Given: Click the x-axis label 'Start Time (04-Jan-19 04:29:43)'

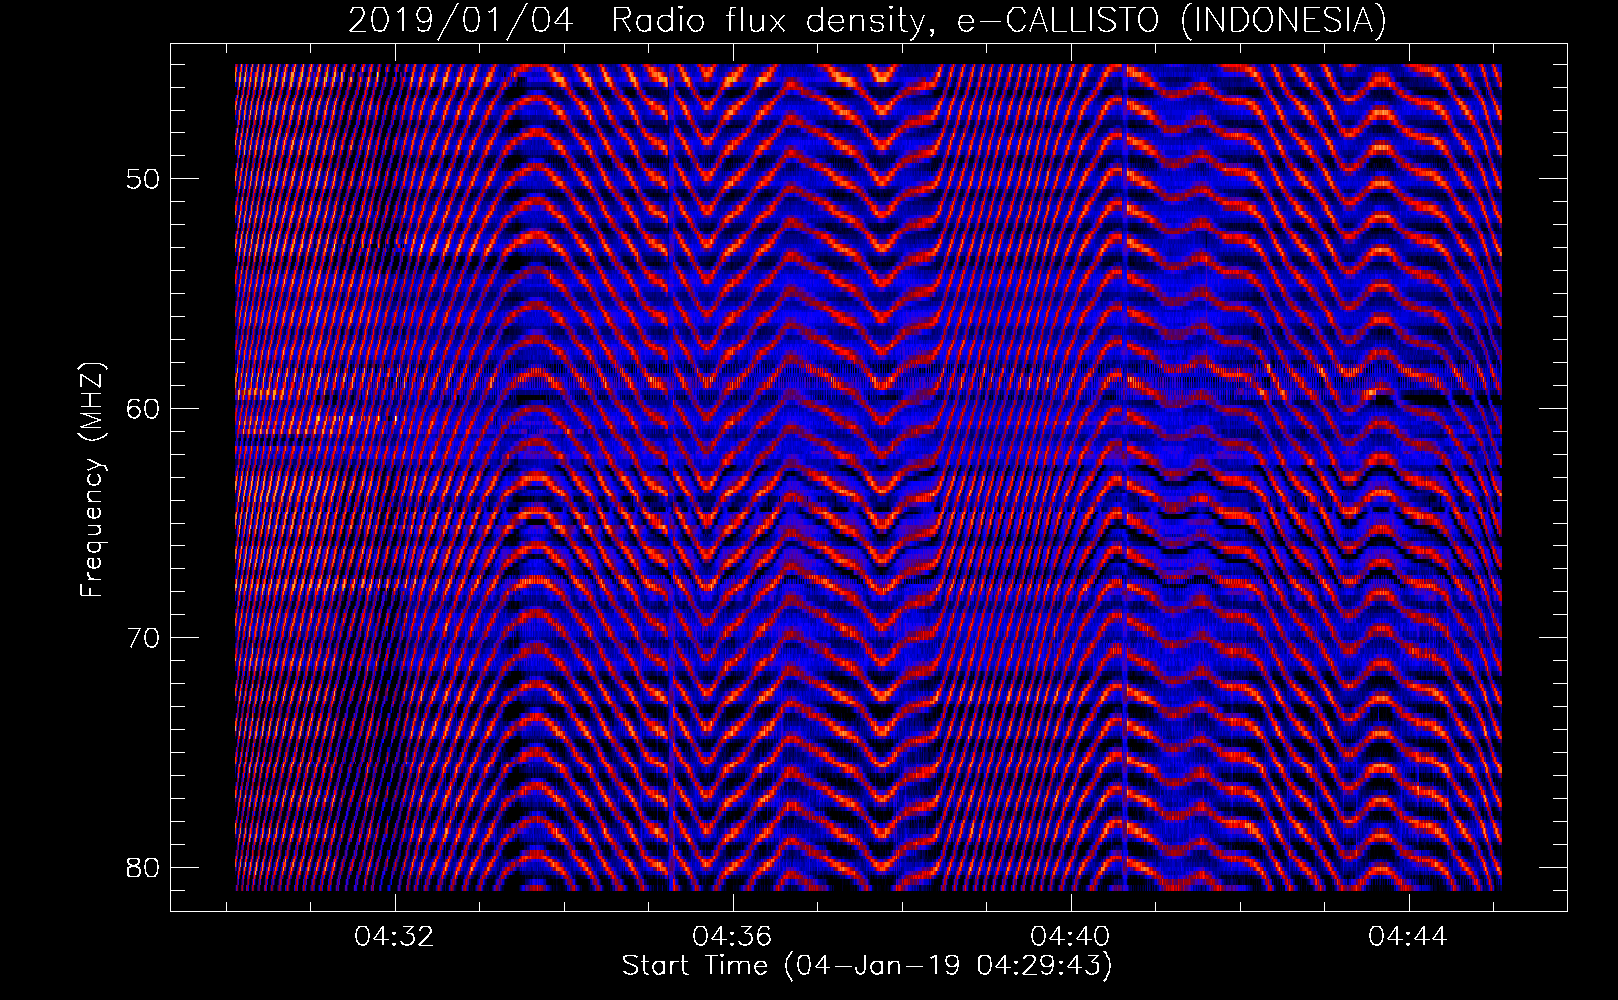Looking at the screenshot, I should [867, 966].
